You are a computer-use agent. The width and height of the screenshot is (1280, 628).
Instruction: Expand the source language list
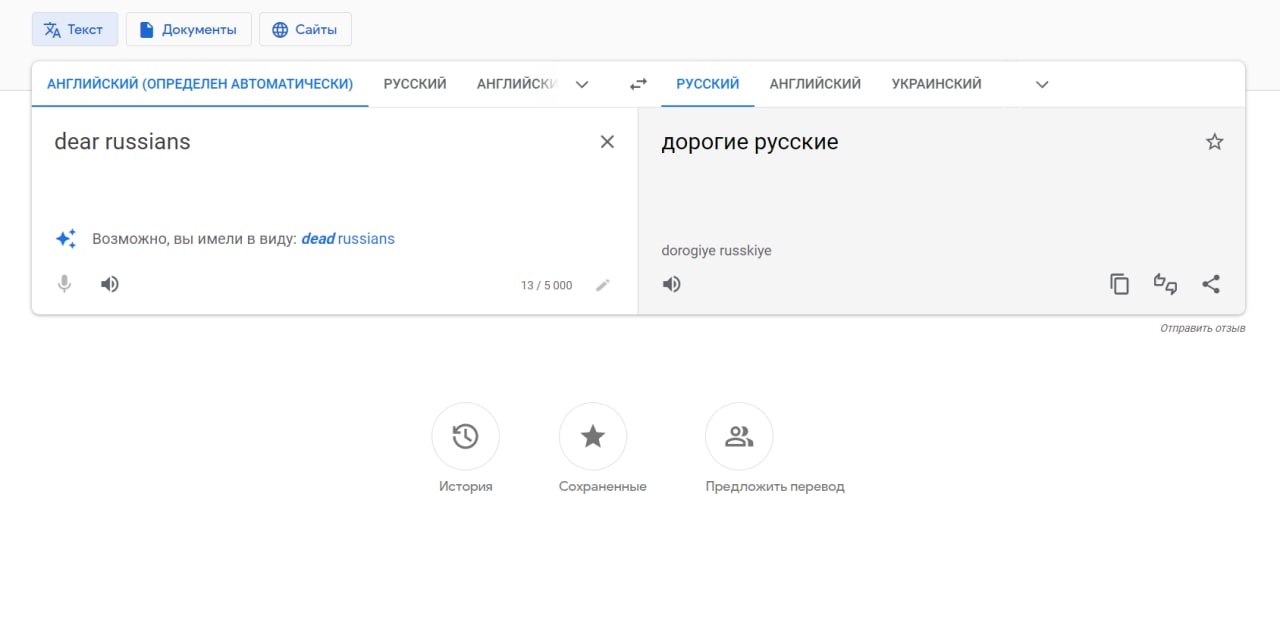582,85
